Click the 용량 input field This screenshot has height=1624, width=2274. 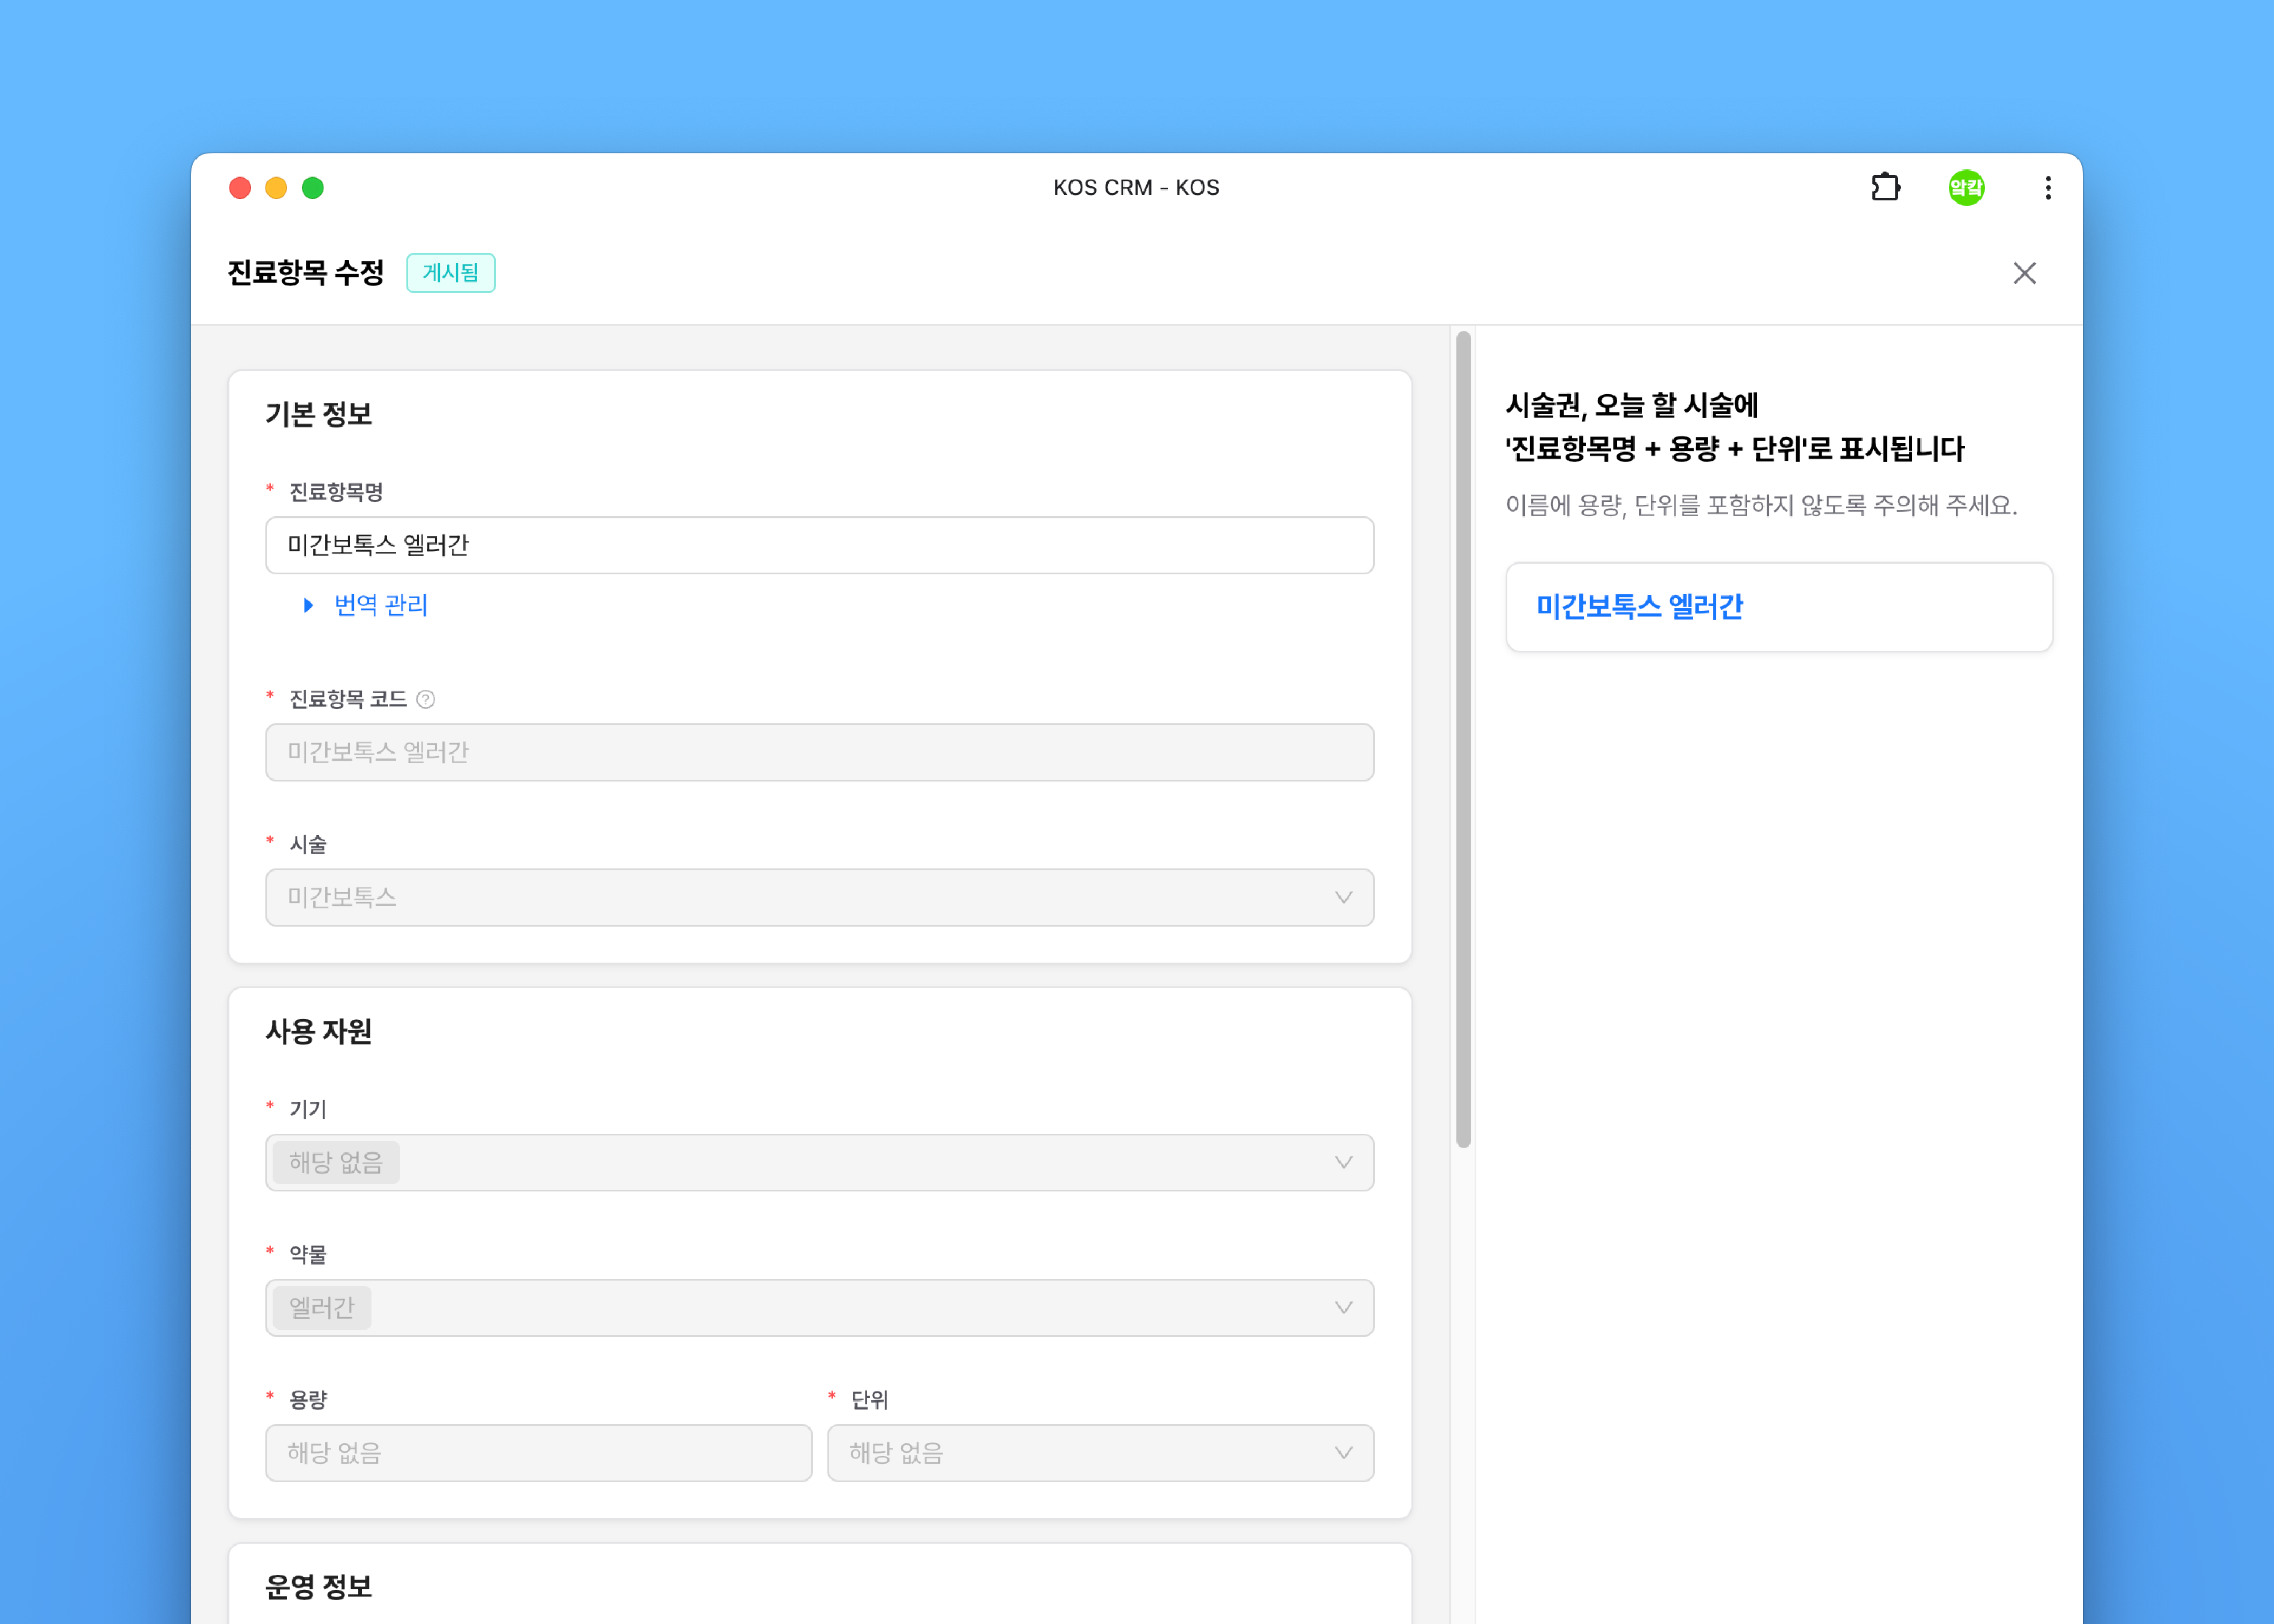pyautogui.click(x=538, y=1452)
